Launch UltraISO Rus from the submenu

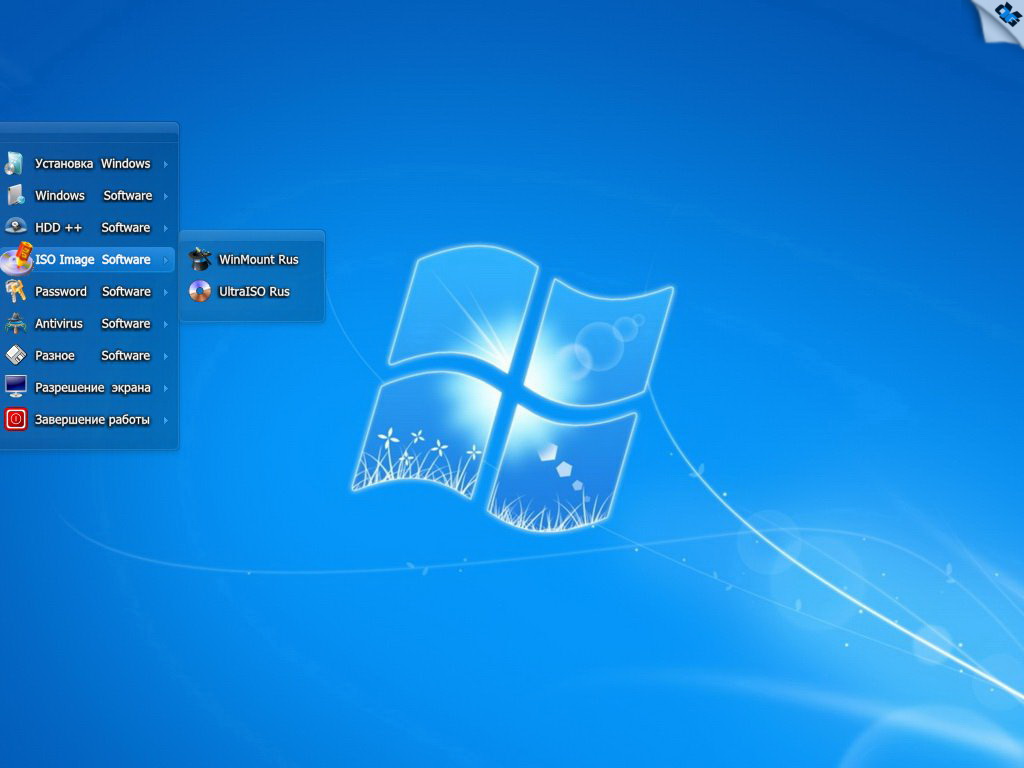[x=252, y=291]
